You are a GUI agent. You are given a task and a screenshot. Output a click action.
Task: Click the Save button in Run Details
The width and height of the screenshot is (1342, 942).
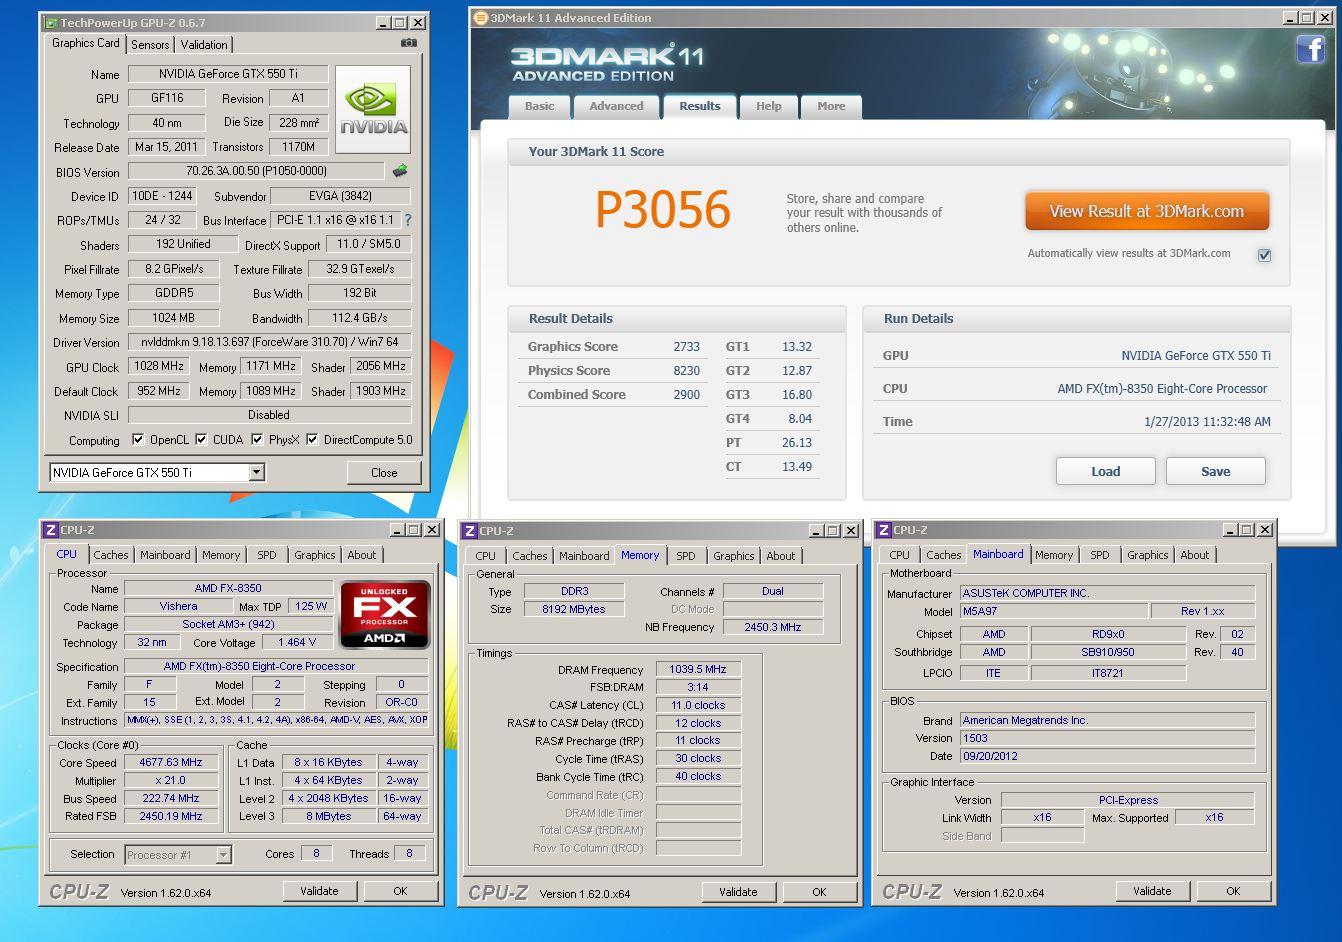(1216, 471)
